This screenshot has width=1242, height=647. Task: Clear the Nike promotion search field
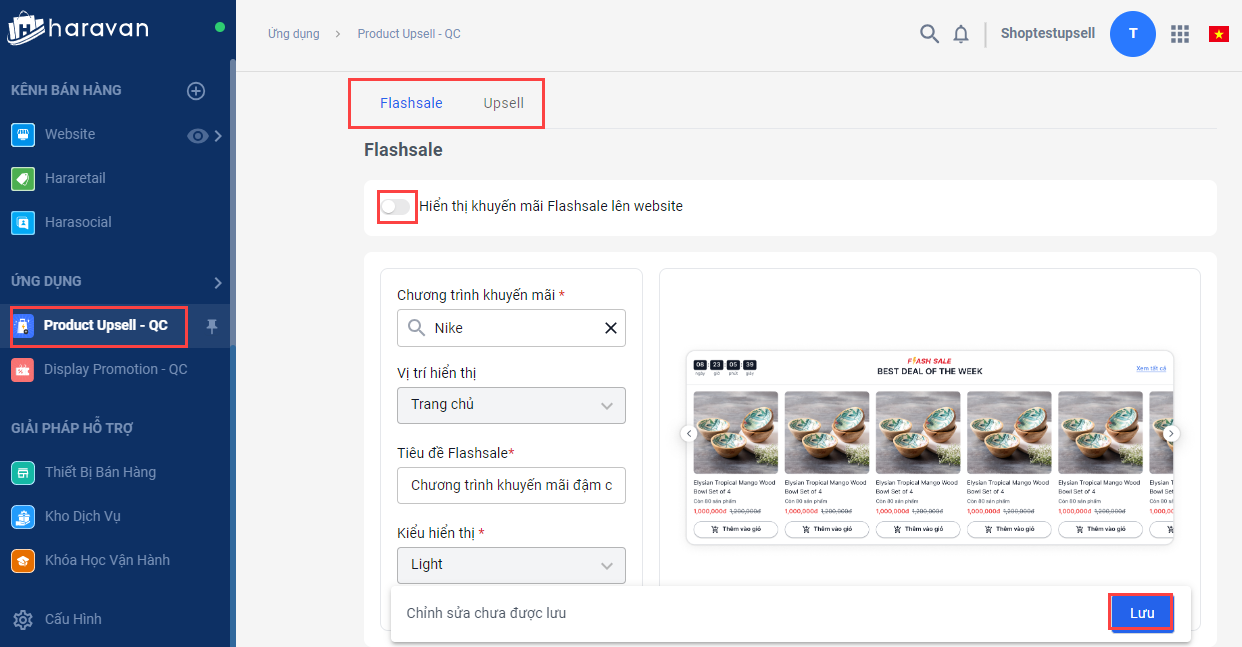pos(611,328)
